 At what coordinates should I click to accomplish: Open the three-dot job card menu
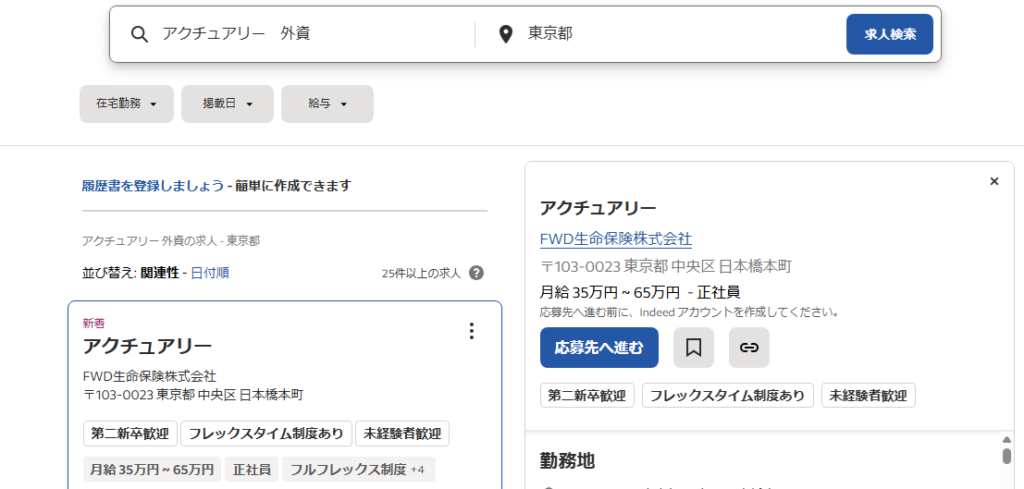(472, 331)
